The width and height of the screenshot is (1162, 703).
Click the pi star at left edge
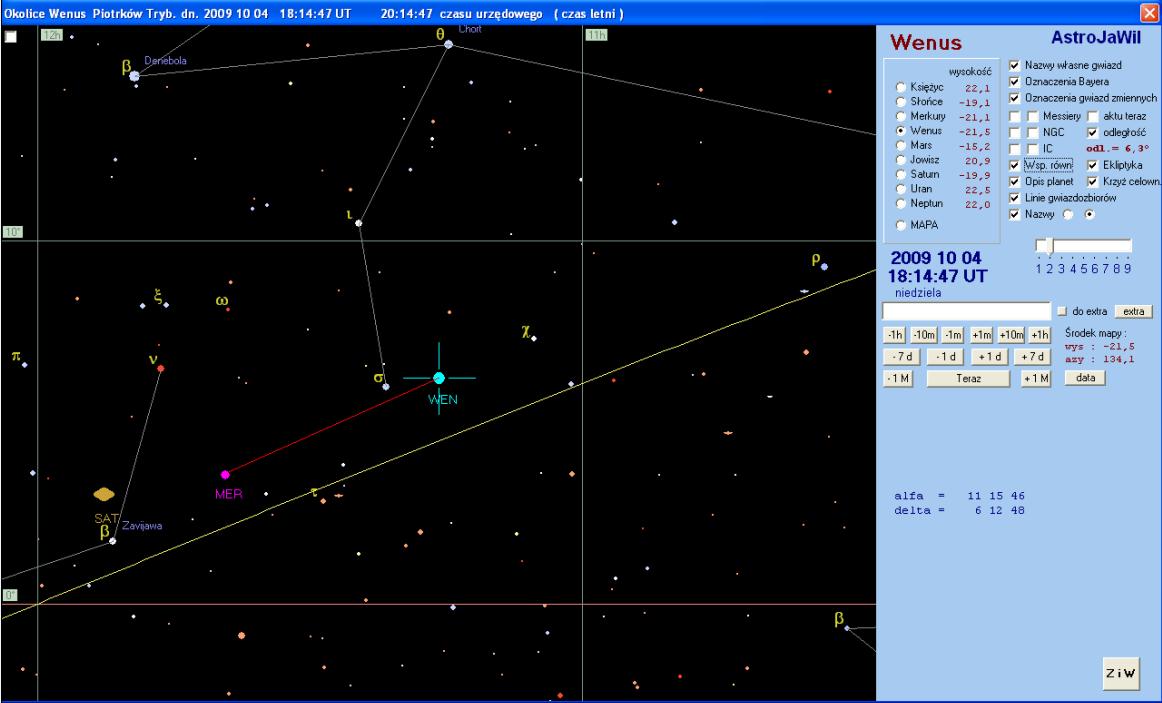(24, 364)
